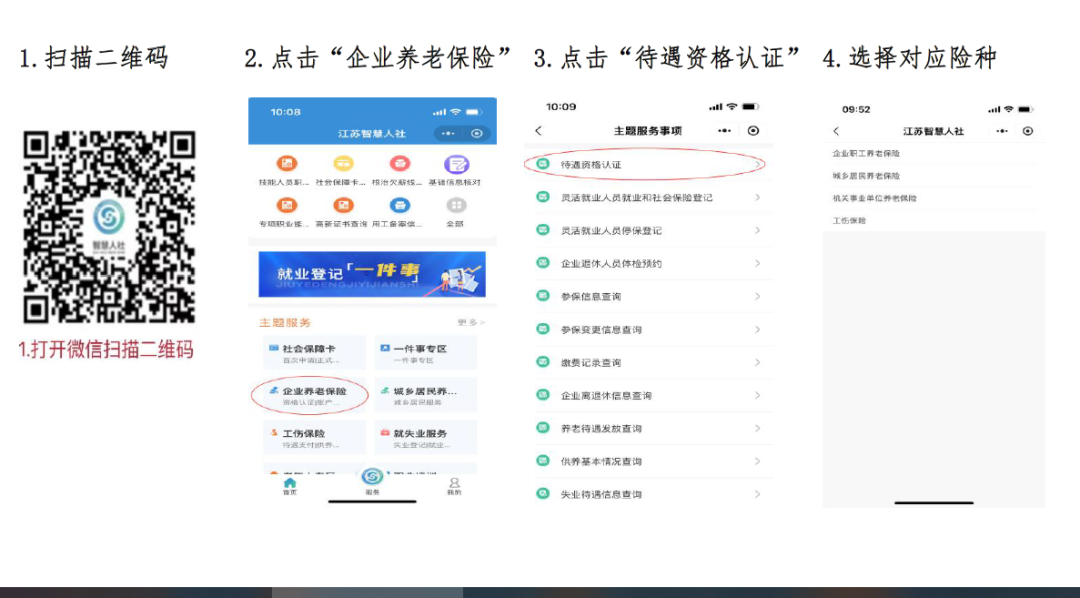Image resolution: width=1080 pixels, height=598 pixels.
Task: Tap the circular close target on blue header
Action: click(477, 134)
